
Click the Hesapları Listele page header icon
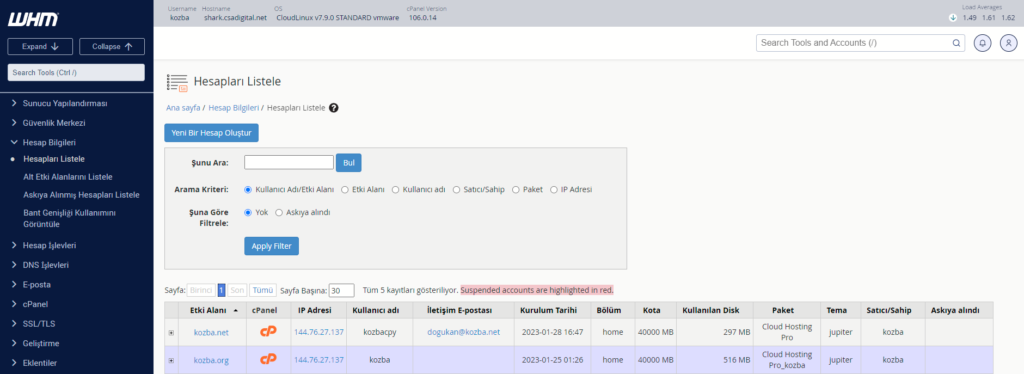[x=177, y=82]
